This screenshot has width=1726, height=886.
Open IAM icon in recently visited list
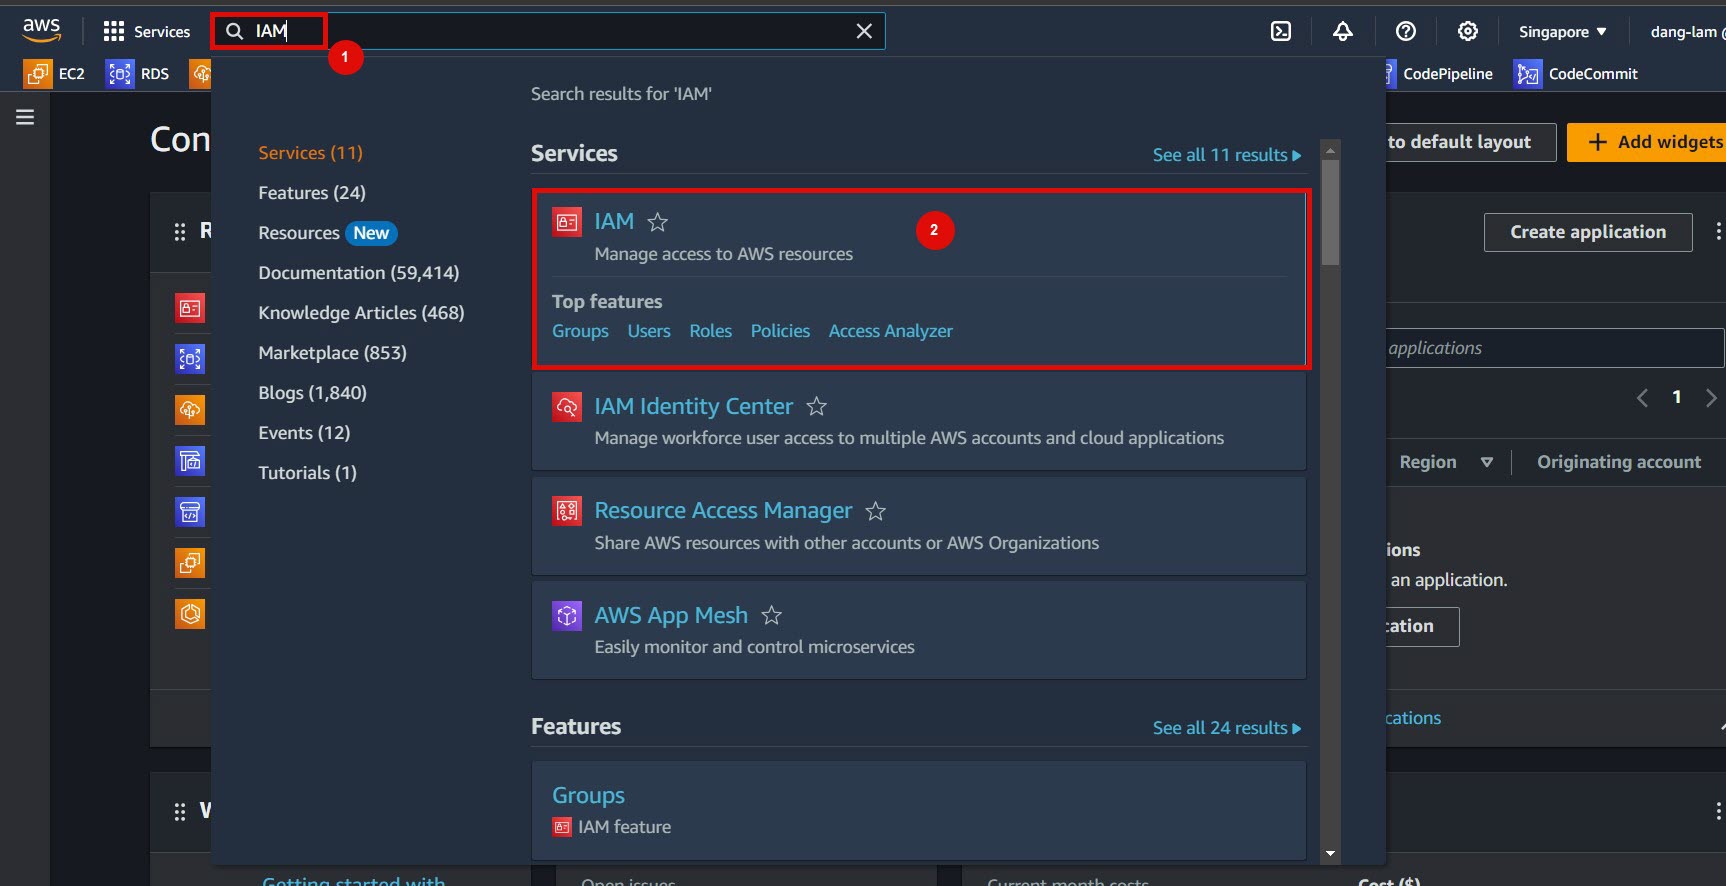point(190,308)
